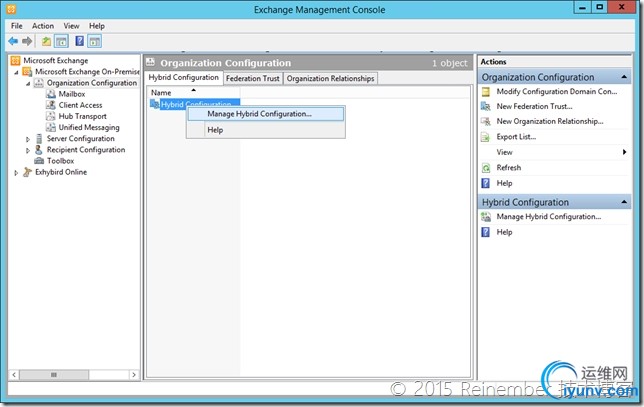Click the Export List icon
The width and height of the screenshot is (644, 407).
click(485, 137)
